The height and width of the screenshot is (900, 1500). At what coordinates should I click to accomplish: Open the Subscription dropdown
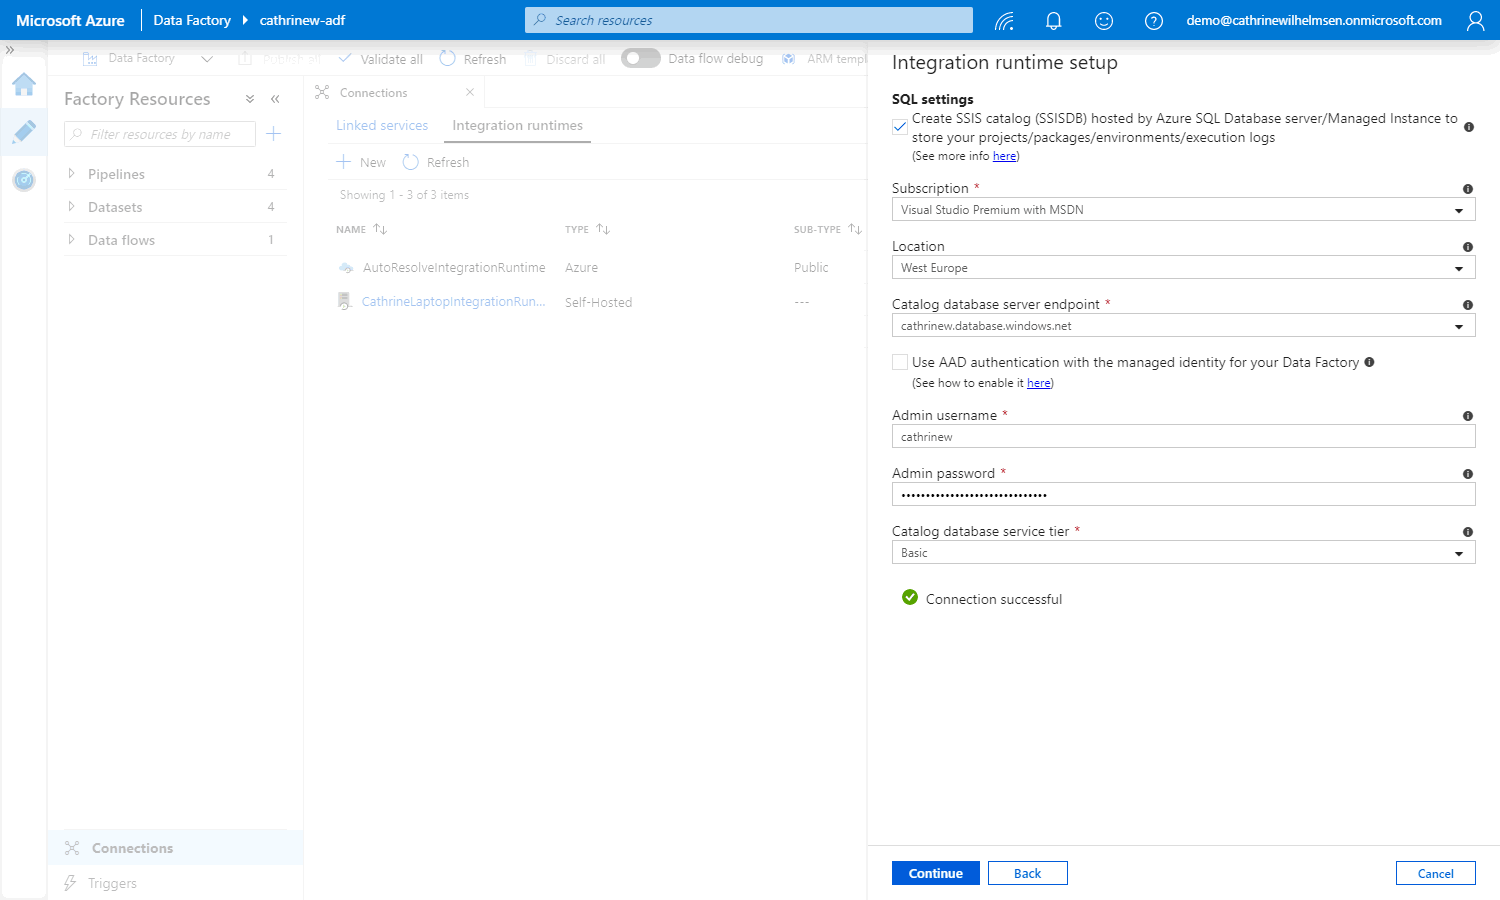[x=1183, y=210]
